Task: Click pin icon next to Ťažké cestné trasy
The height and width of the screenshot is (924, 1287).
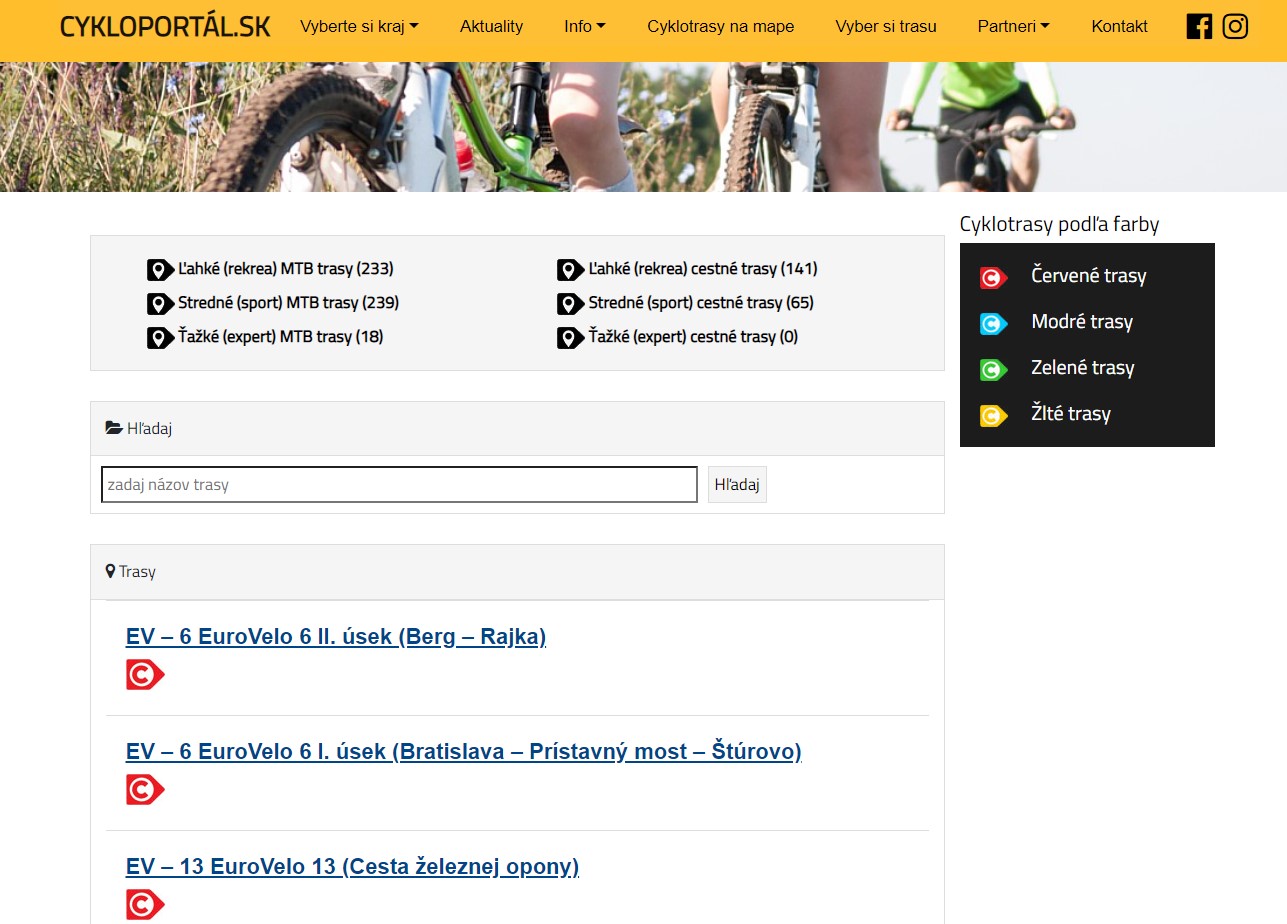Action: (x=570, y=338)
